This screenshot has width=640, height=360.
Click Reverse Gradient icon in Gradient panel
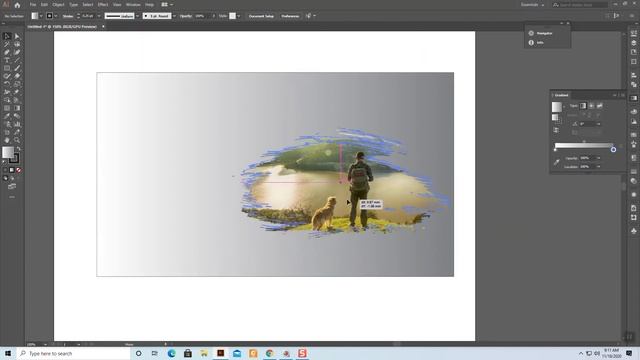pyautogui.click(x=556, y=130)
